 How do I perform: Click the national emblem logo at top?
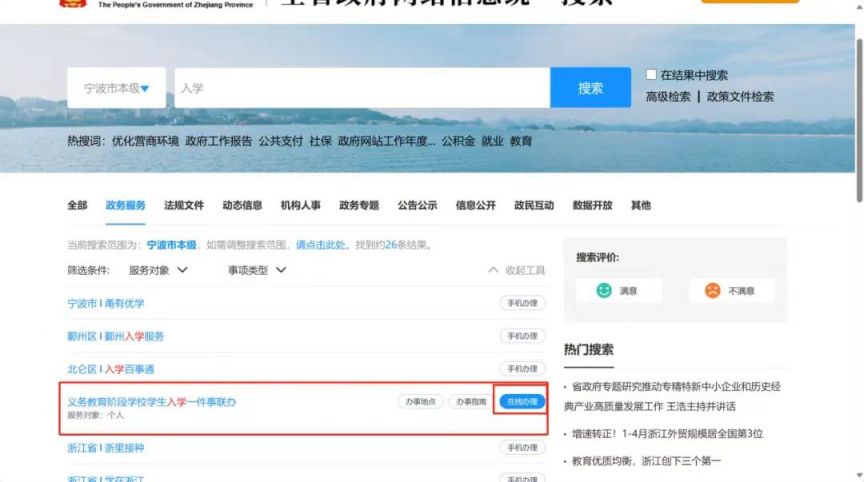coord(73,3)
